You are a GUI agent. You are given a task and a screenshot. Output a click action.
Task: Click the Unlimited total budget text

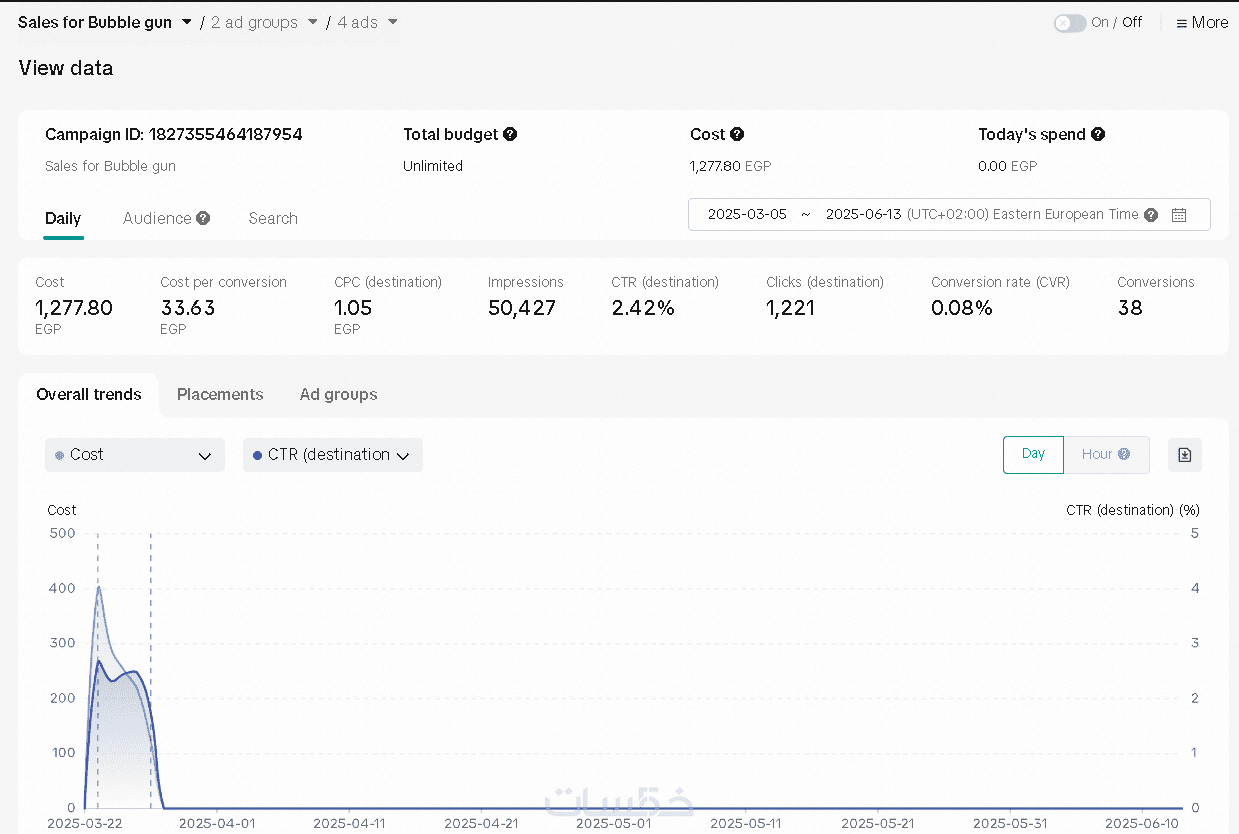pos(433,166)
